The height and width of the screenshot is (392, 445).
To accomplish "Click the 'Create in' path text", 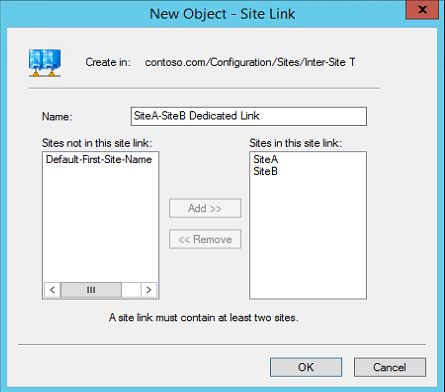I will click(x=250, y=62).
